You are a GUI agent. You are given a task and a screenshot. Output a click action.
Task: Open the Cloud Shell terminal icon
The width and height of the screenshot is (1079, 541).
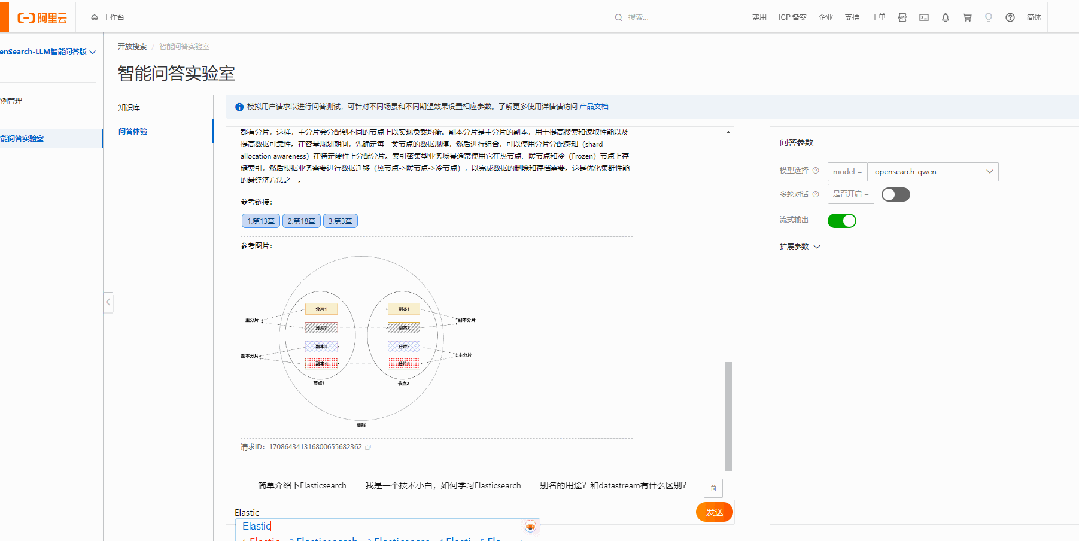(923, 17)
